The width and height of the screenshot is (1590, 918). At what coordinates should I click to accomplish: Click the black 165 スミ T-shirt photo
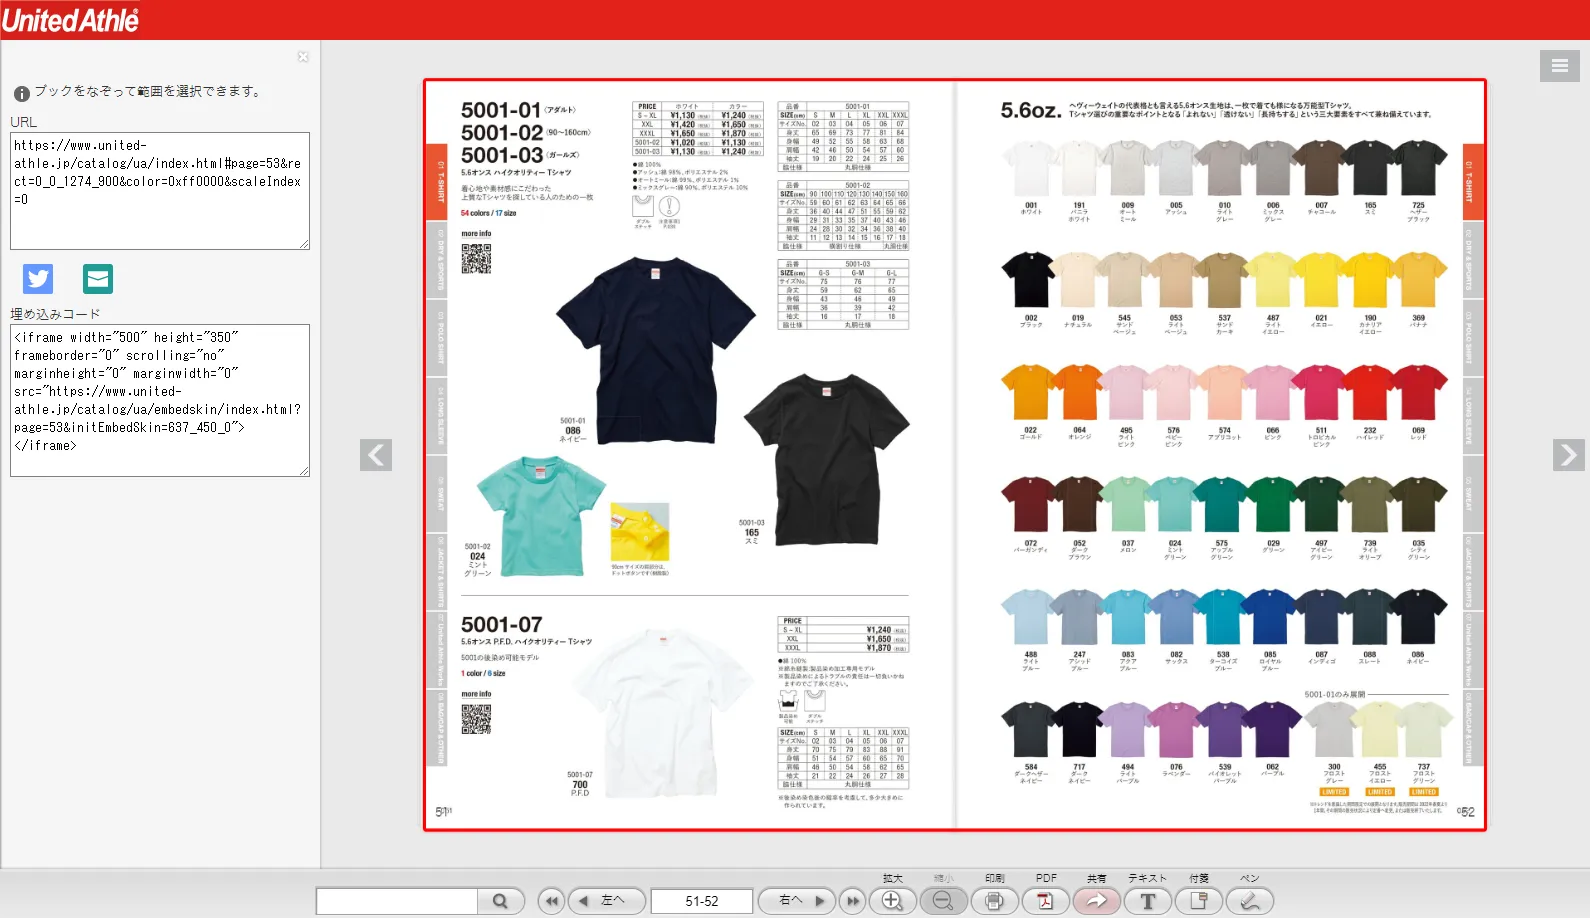(826, 458)
